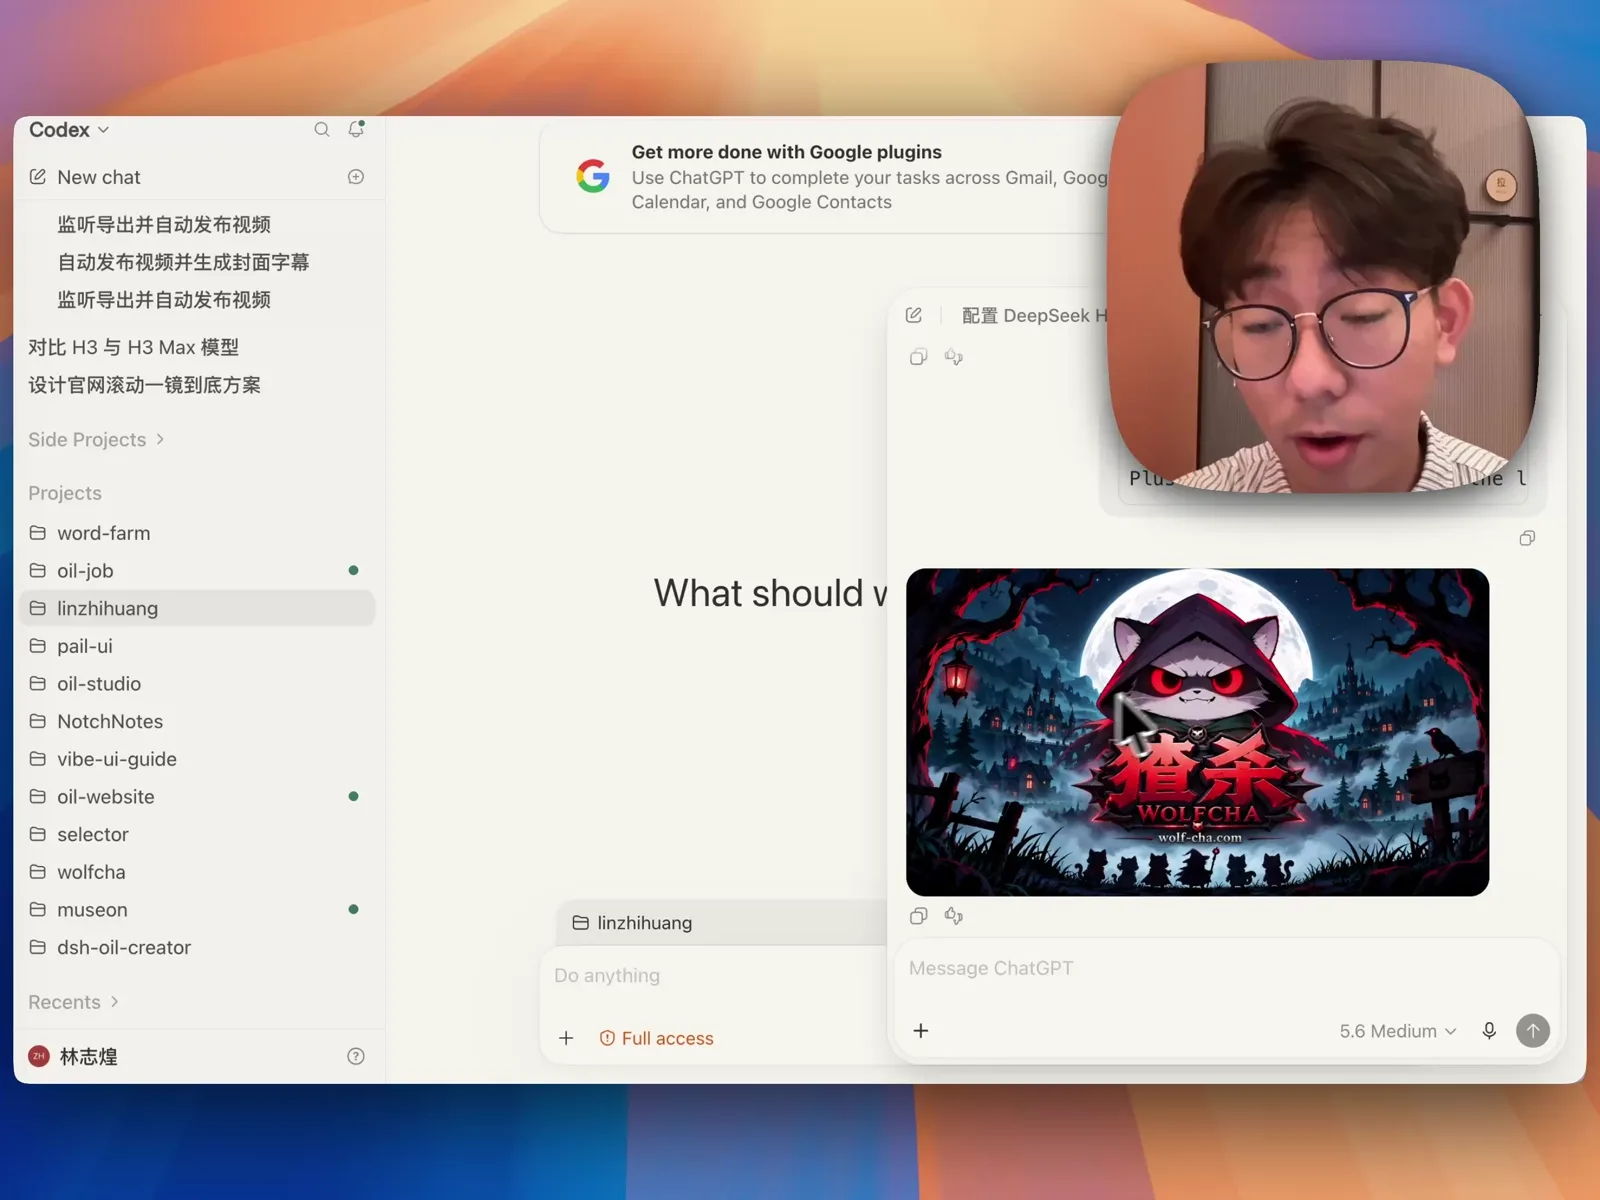
Task: Open the Codex title dropdown
Action: tap(69, 130)
